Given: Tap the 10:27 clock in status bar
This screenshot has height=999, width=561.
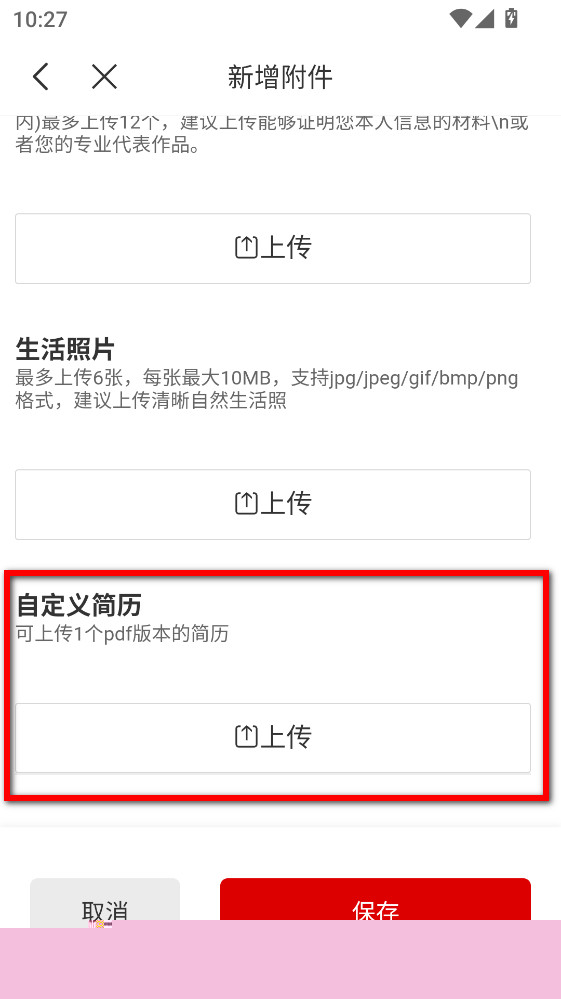Looking at the screenshot, I should [40, 19].
